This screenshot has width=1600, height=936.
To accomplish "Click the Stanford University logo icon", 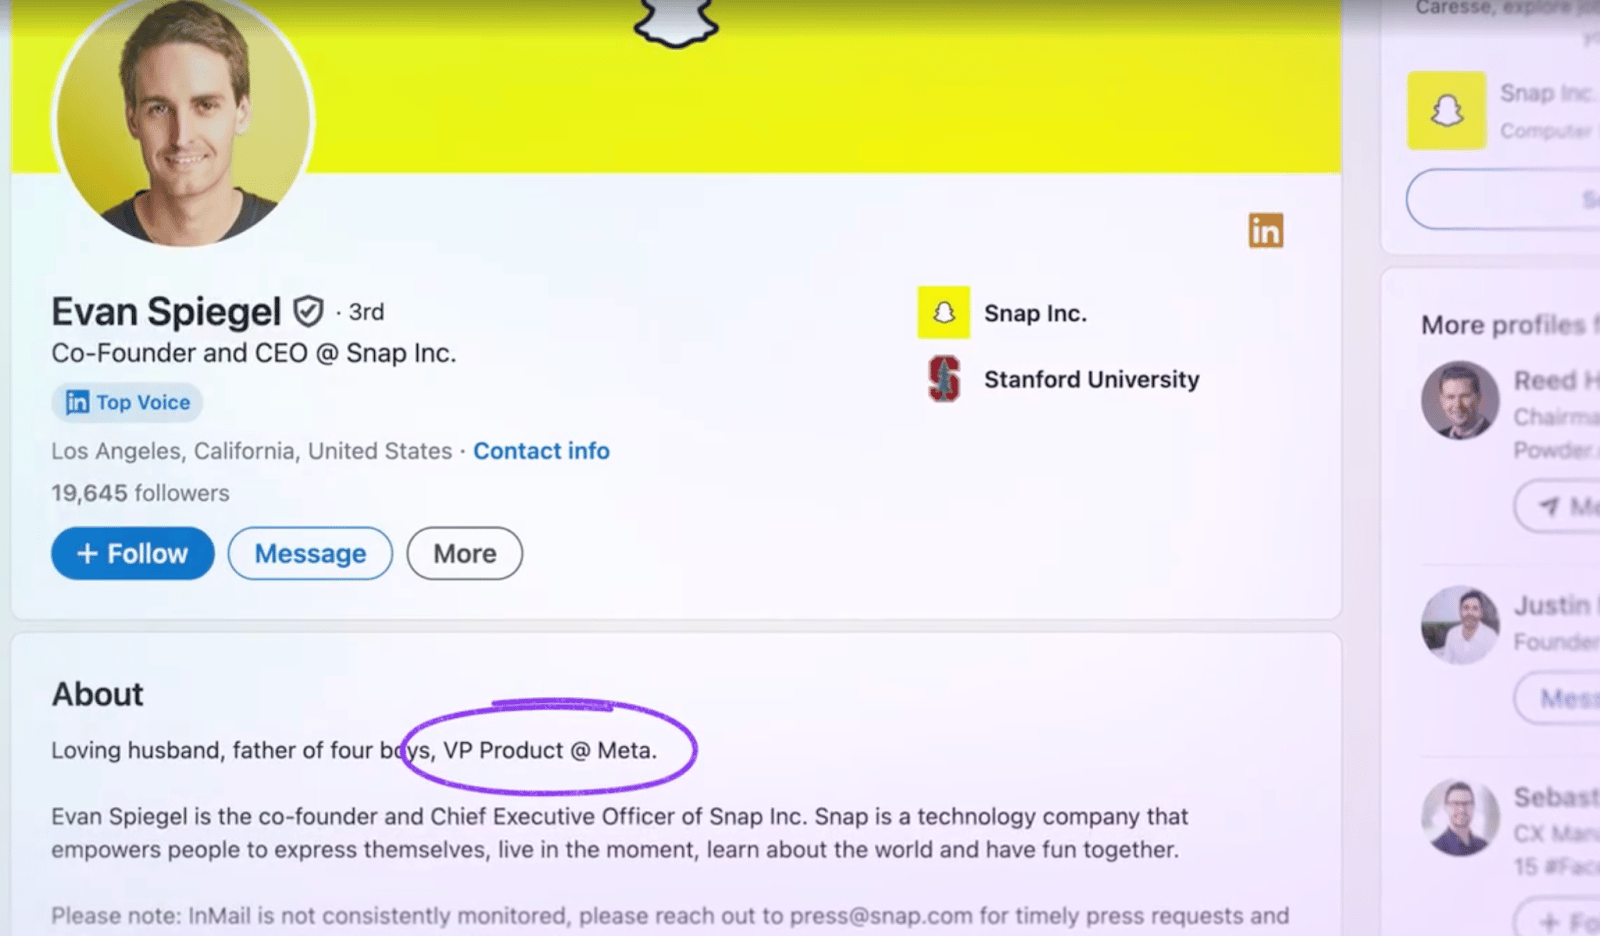I will [x=944, y=379].
